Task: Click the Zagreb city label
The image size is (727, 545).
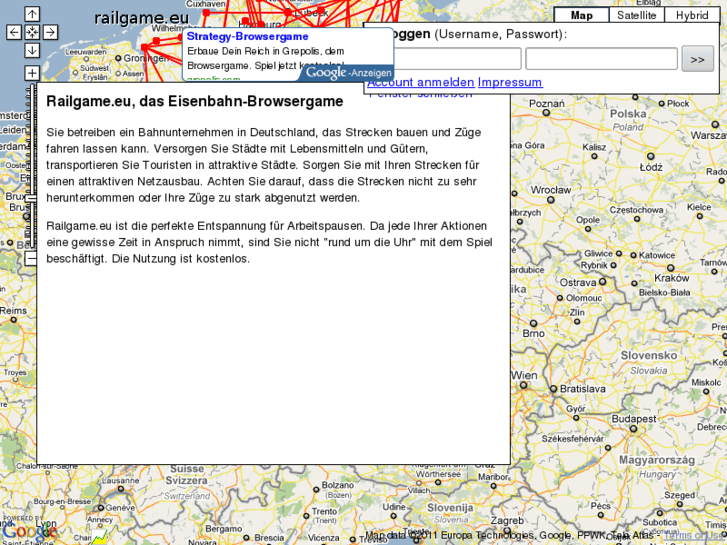Action: pyautogui.click(x=507, y=521)
